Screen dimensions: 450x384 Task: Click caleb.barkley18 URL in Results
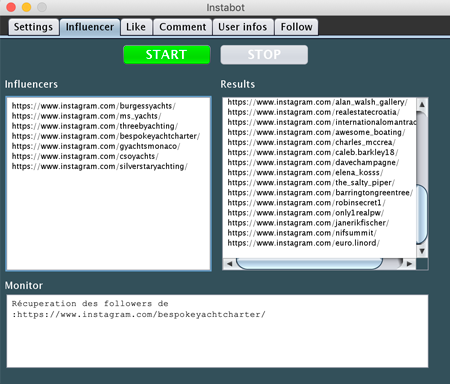pos(313,152)
